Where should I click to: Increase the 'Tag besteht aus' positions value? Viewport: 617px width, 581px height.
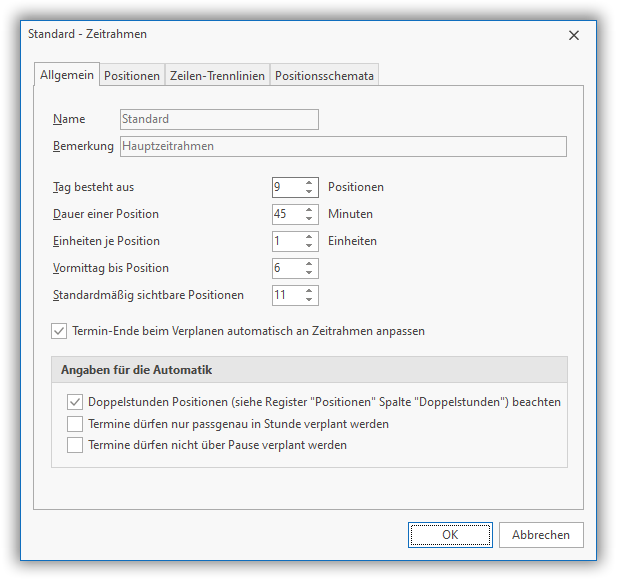(310, 182)
